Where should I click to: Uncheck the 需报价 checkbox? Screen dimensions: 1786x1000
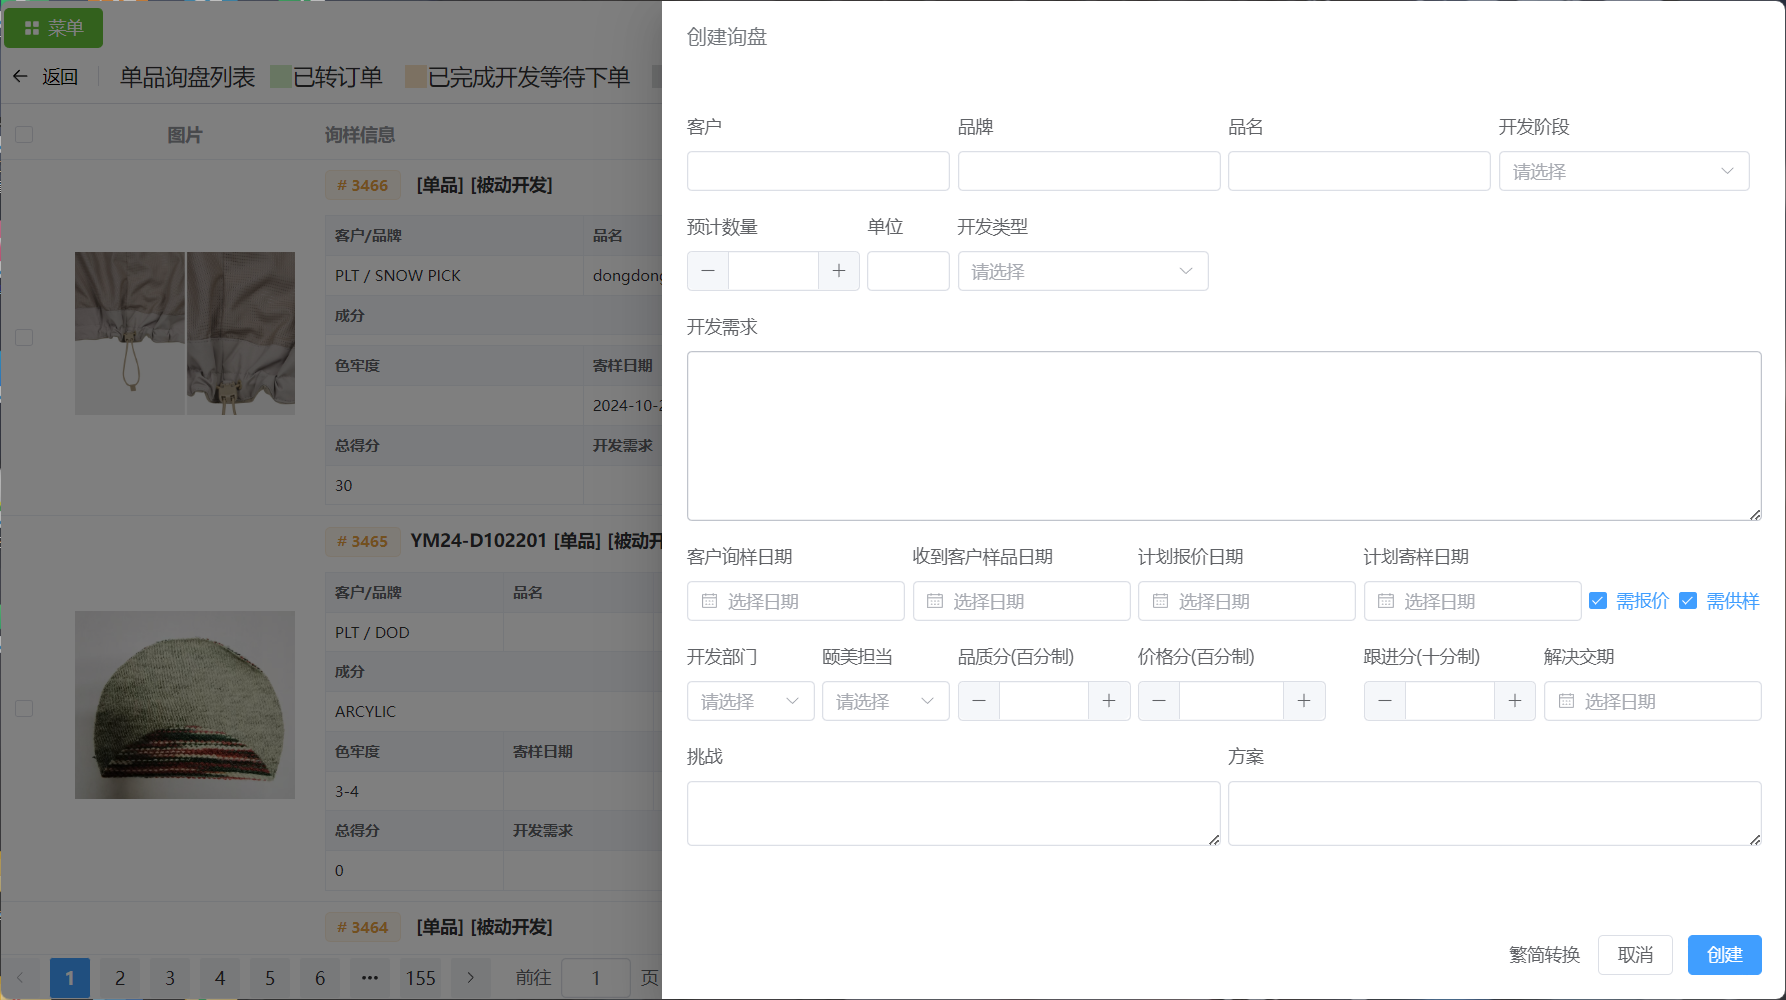click(x=1598, y=601)
